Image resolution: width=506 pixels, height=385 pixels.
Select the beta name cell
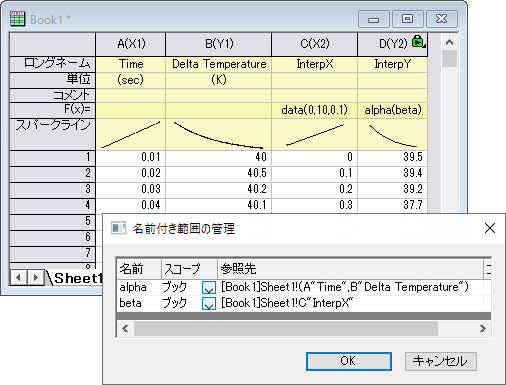click(x=139, y=303)
